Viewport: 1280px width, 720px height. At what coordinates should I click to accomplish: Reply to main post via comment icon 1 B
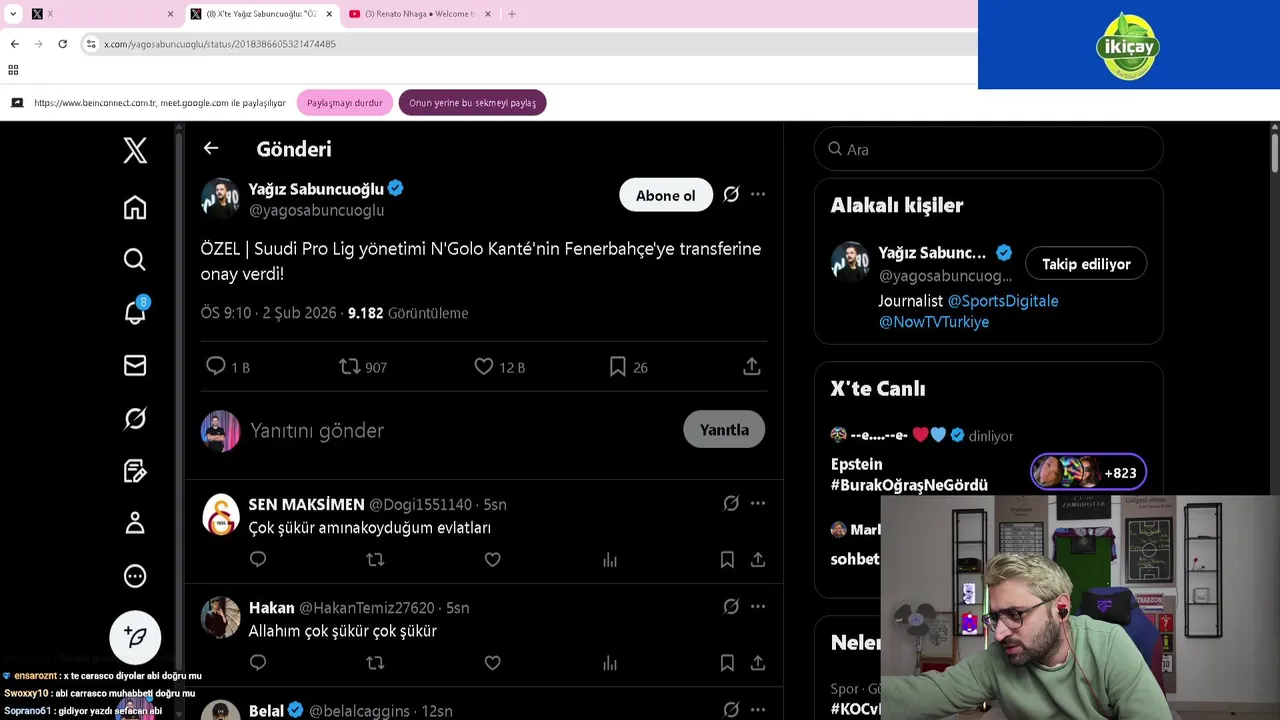[227, 367]
